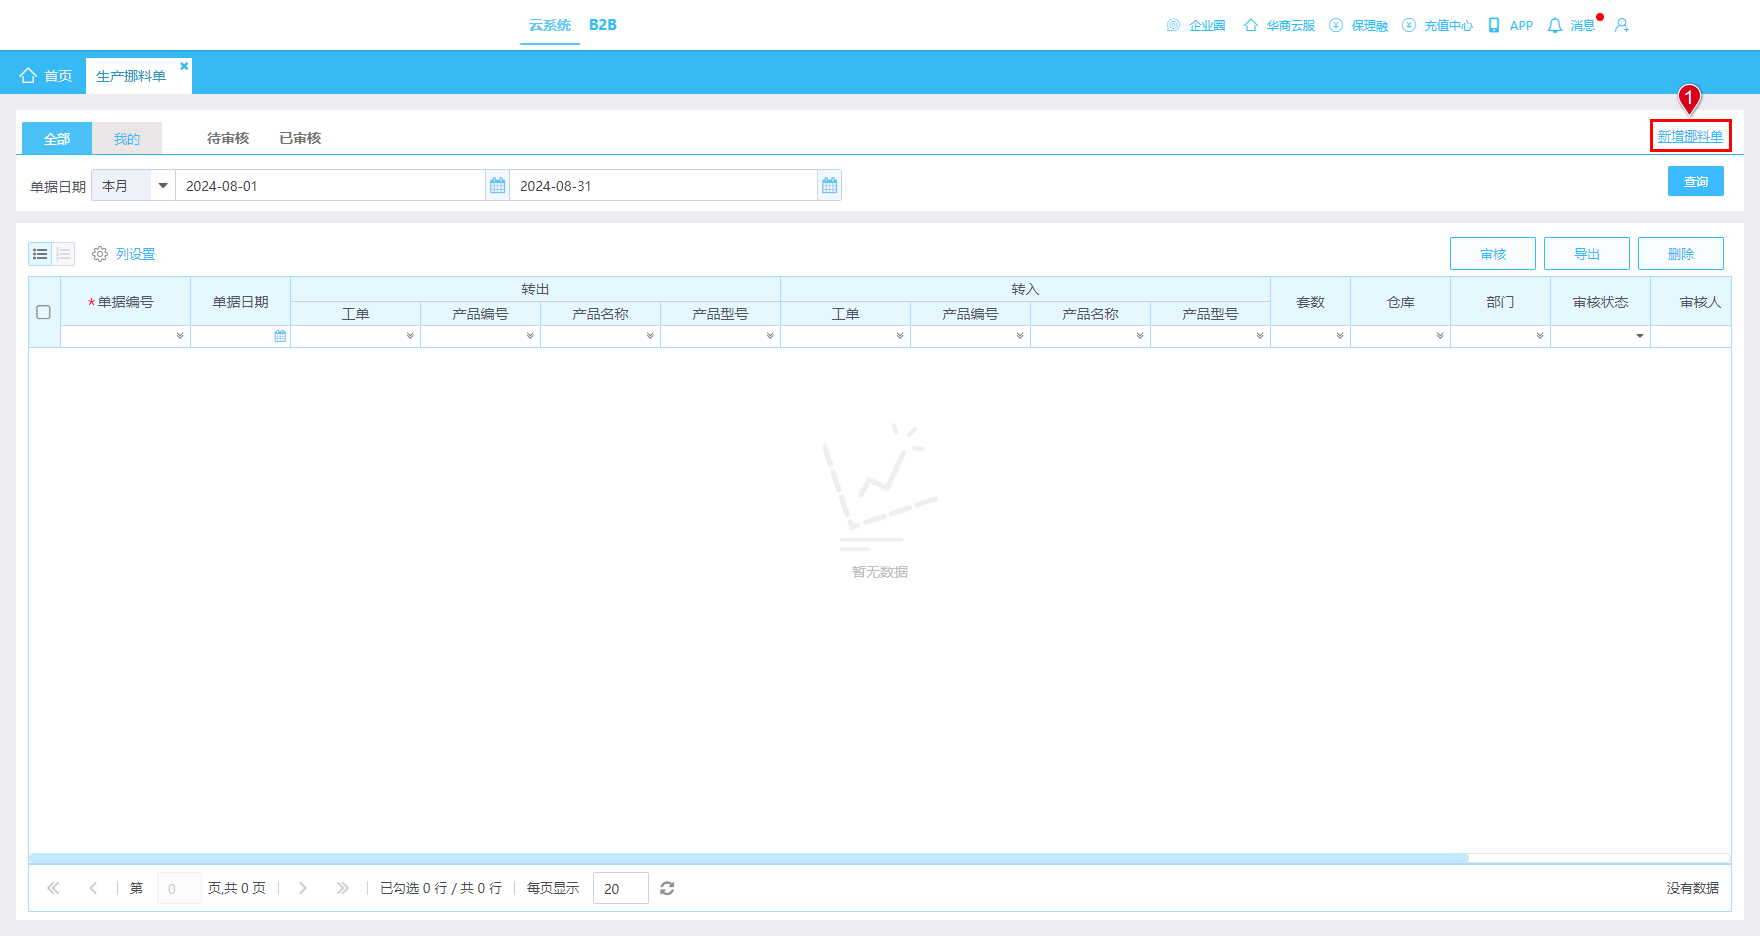Click the 导出 export button
Viewport: 1760px width, 936px height.
pyautogui.click(x=1587, y=254)
